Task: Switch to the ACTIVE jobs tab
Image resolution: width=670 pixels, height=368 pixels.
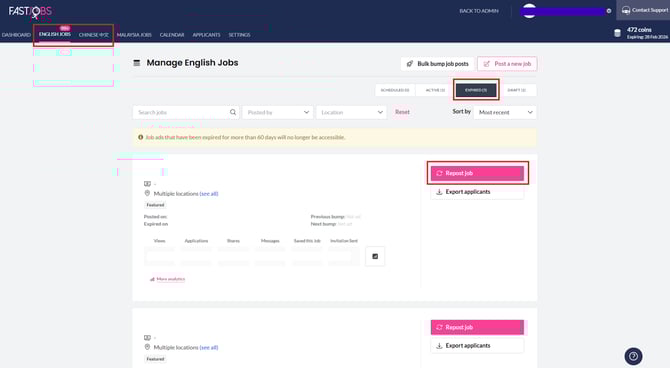Action: pos(435,90)
